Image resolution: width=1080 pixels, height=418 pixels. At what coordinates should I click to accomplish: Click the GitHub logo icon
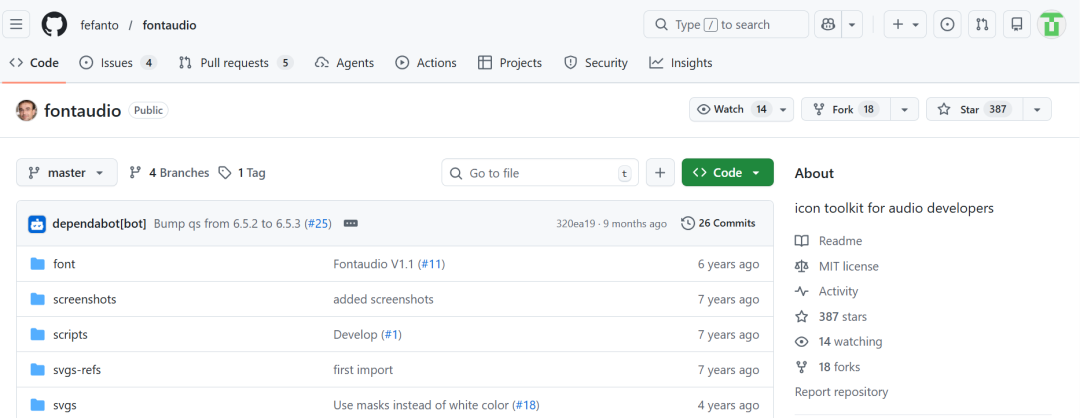click(x=55, y=24)
